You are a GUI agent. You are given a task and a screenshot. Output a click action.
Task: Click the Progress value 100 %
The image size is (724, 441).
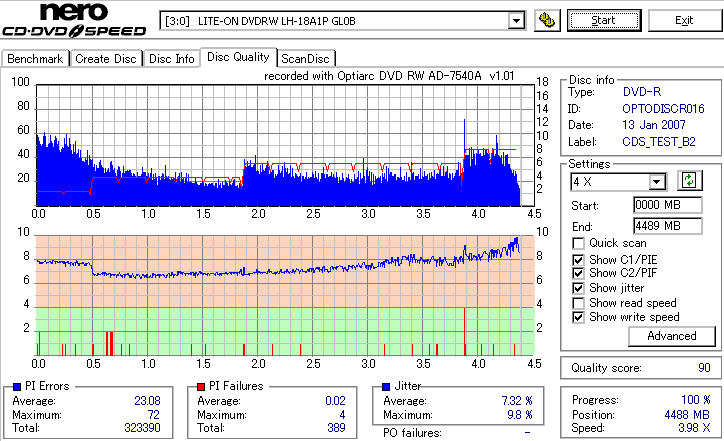pyautogui.click(x=696, y=400)
